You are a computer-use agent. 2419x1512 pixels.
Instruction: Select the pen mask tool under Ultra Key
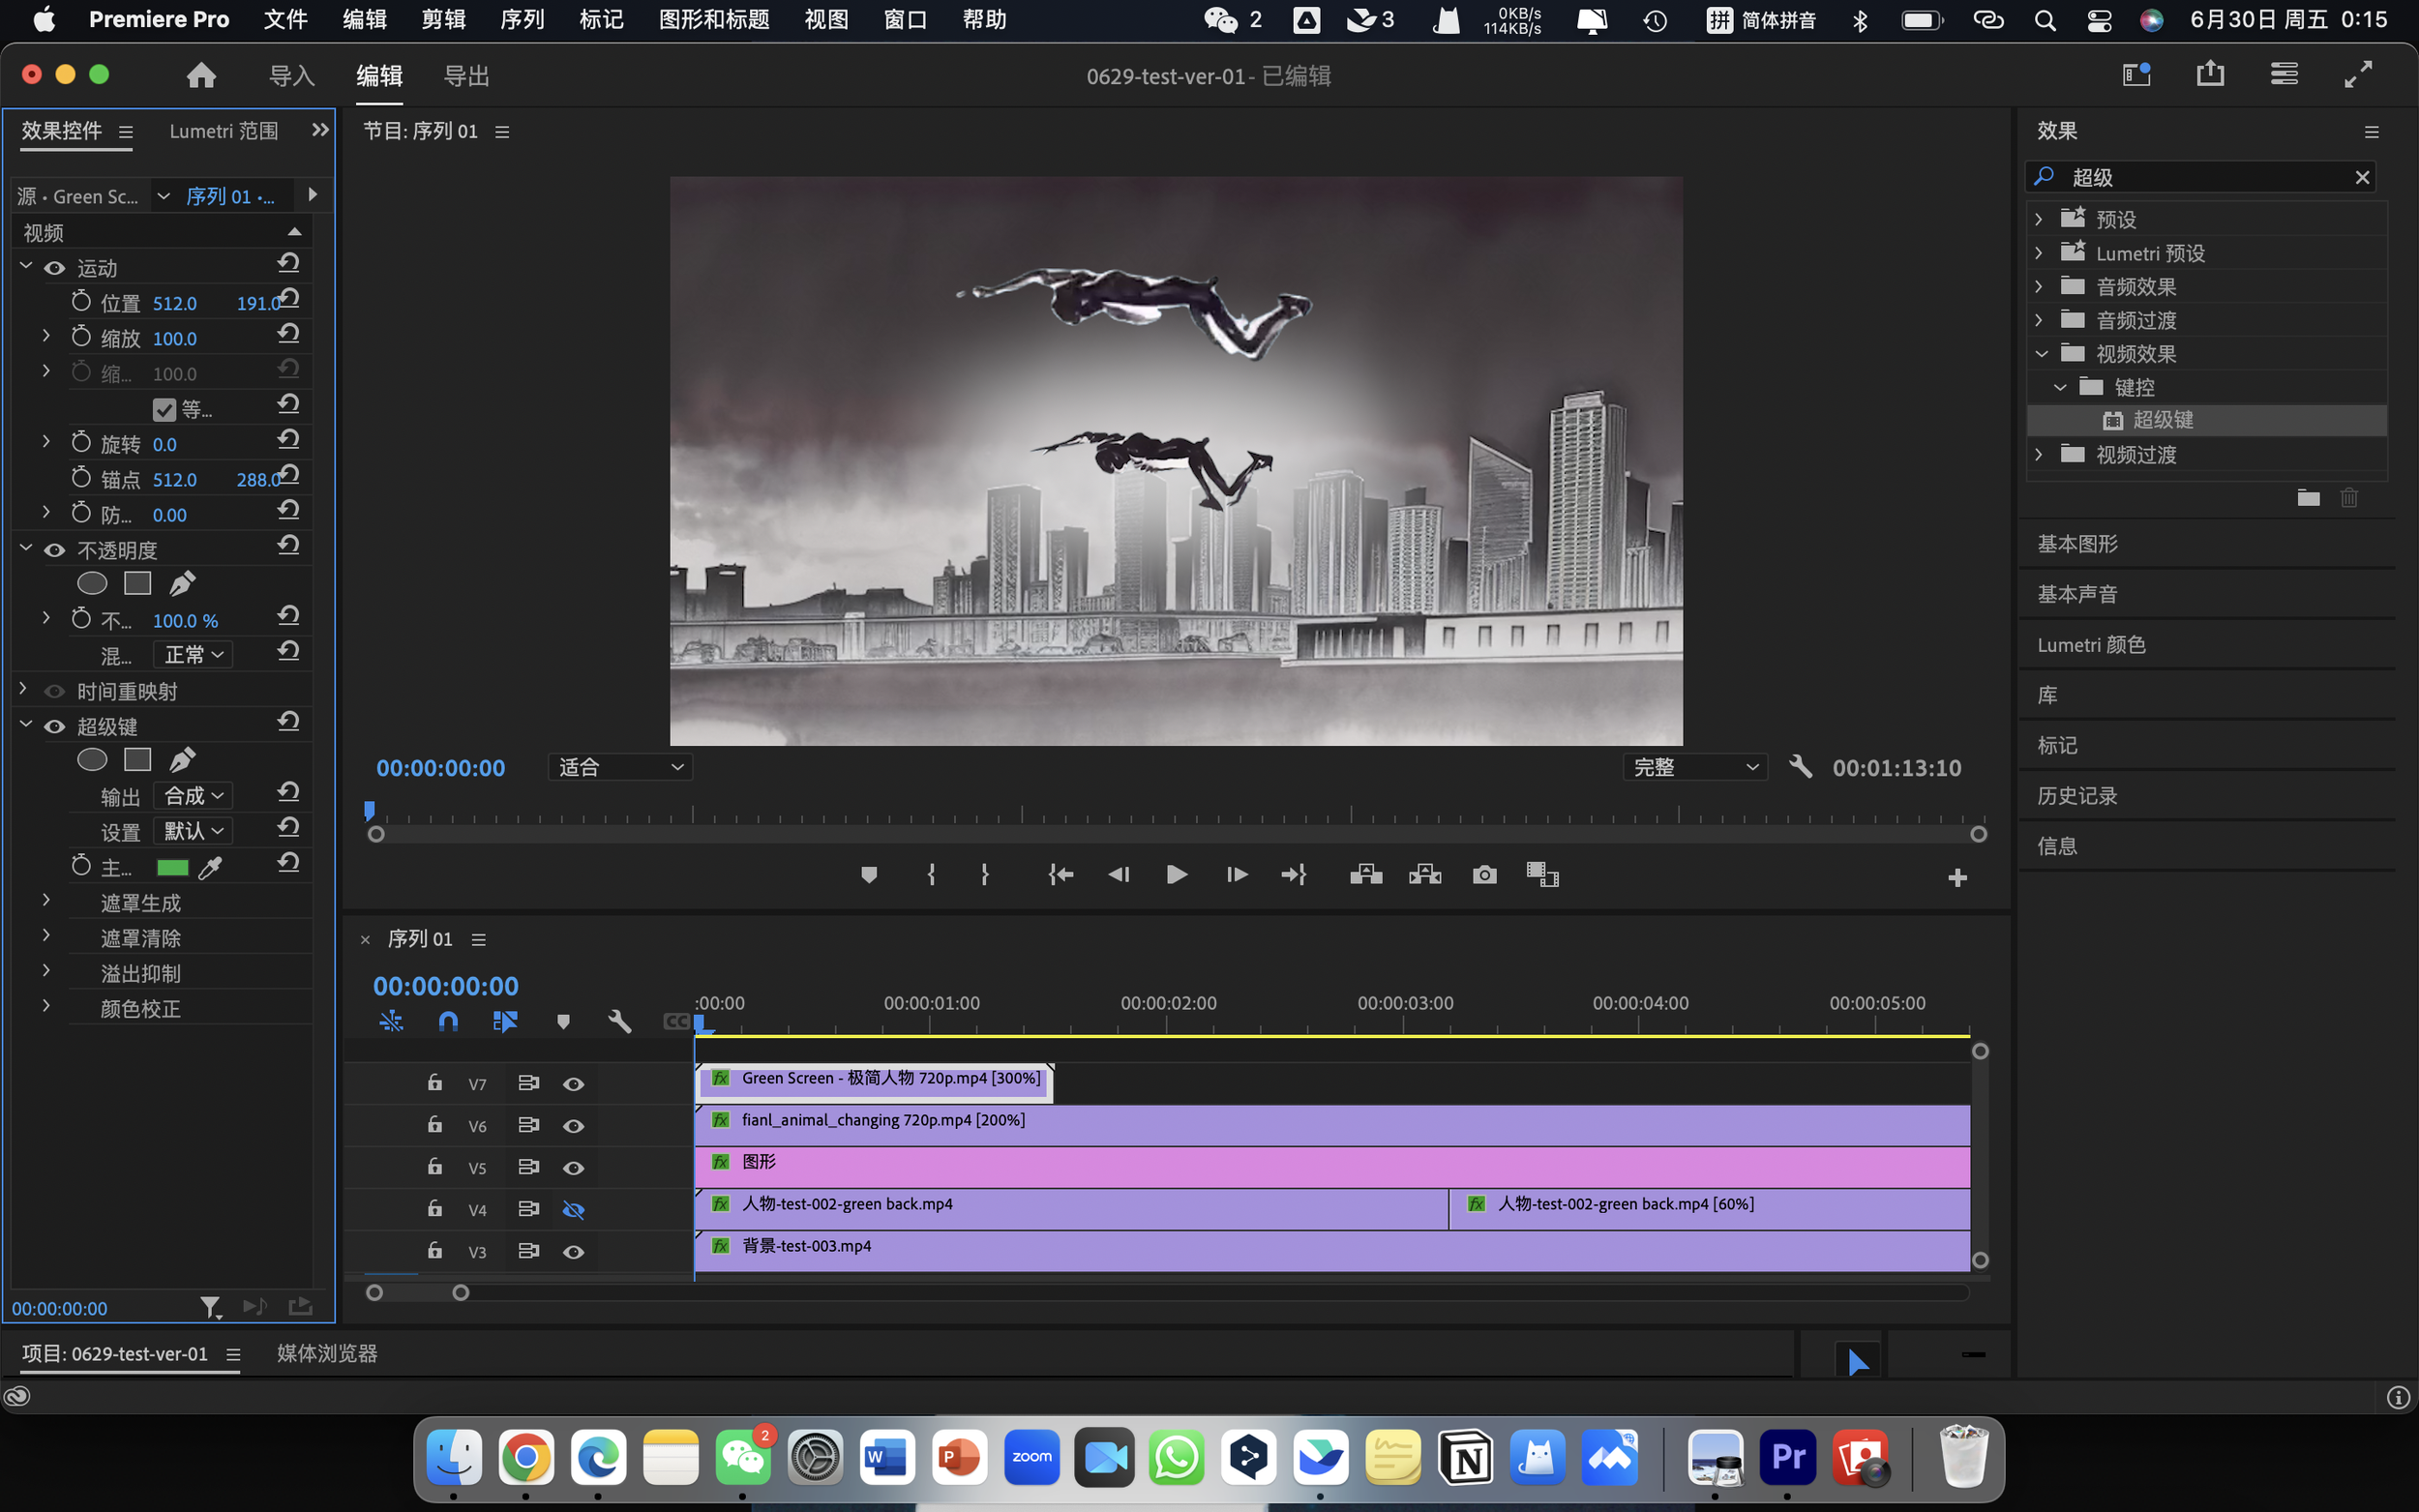[182, 760]
